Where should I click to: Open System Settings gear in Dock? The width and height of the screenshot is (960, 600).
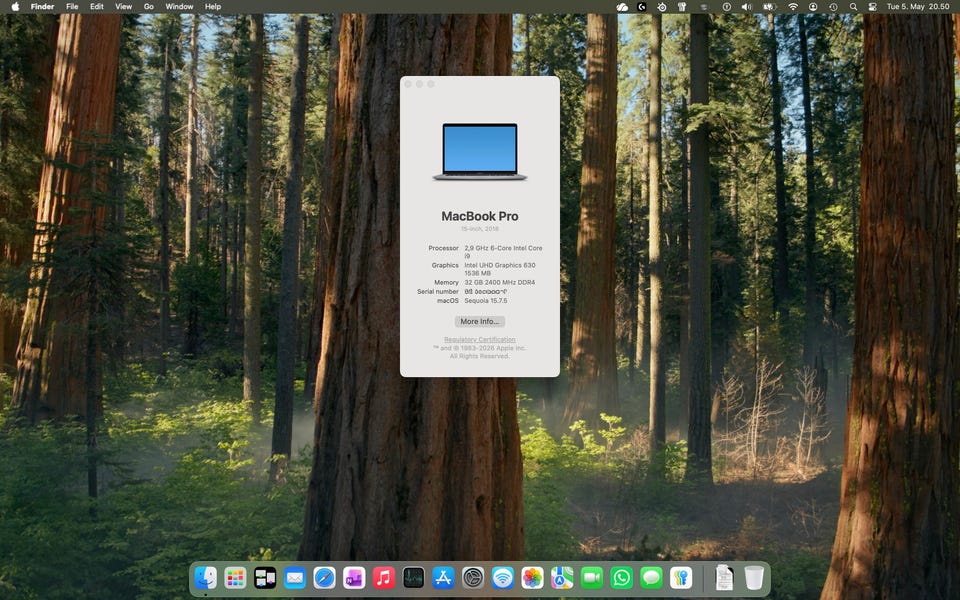[473, 577]
